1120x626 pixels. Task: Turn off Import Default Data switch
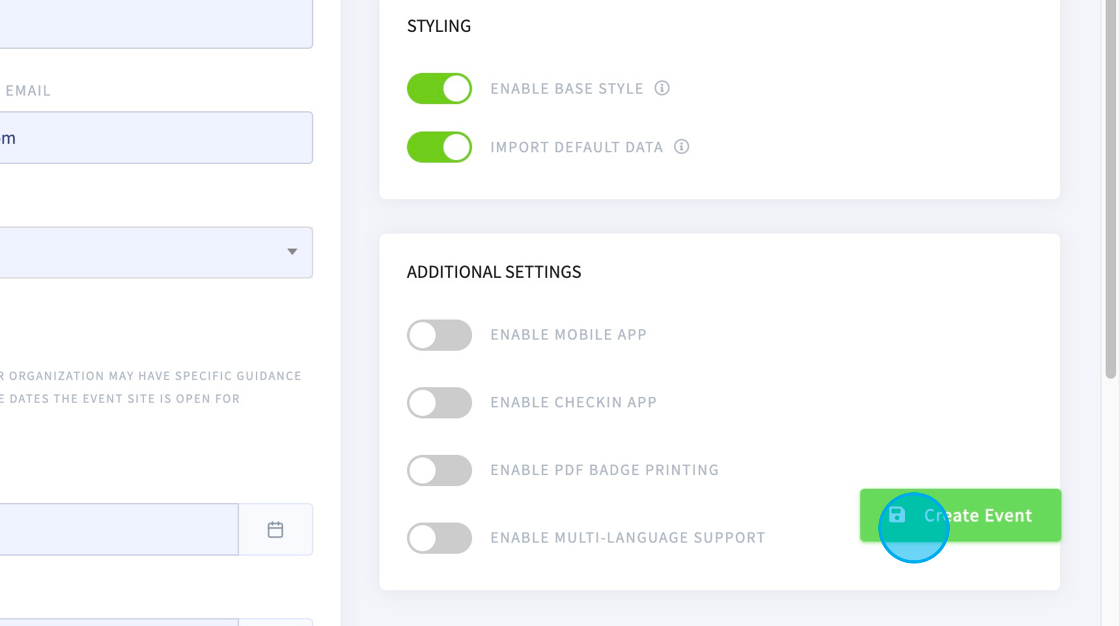pyautogui.click(x=439, y=147)
